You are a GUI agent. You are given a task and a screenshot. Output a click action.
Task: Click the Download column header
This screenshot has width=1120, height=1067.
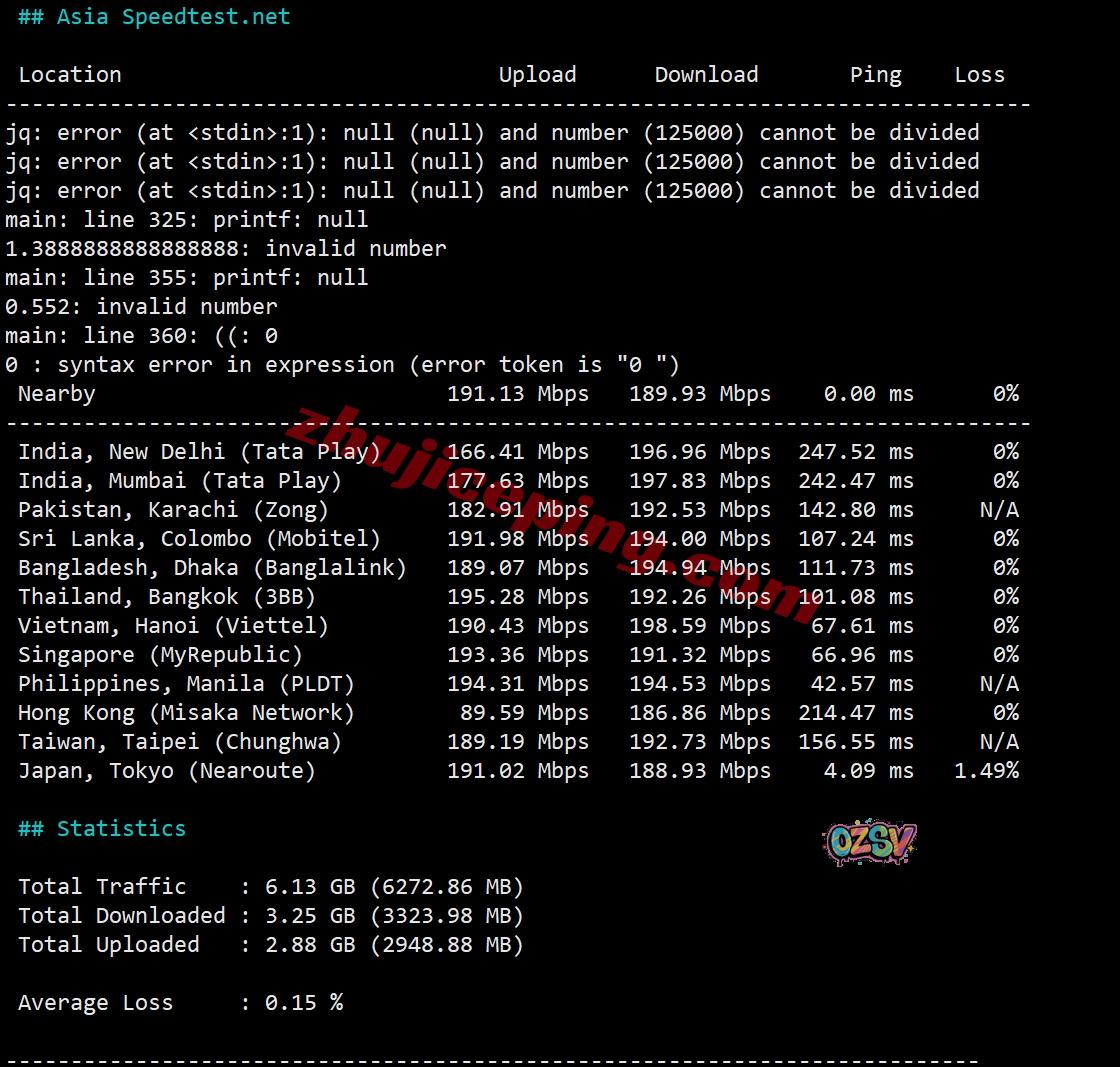tap(706, 75)
